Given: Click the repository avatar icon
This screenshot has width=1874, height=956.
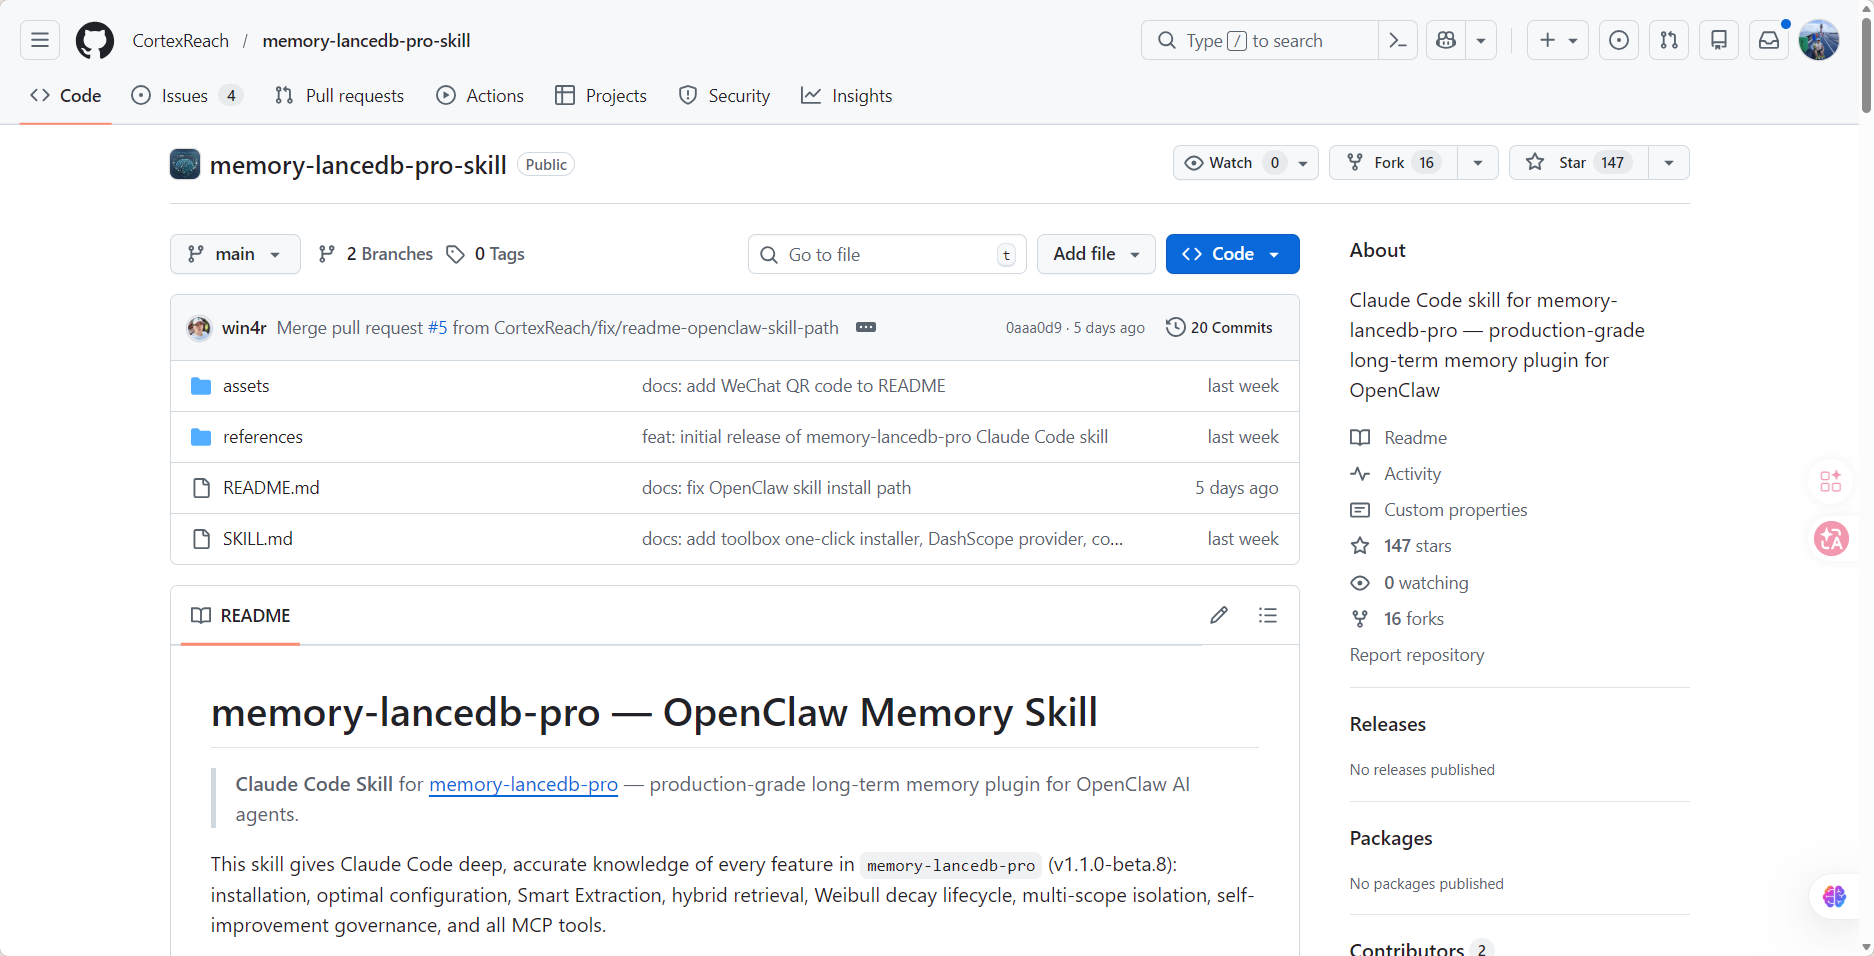Looking at the screenshot, I should (185, 164).
